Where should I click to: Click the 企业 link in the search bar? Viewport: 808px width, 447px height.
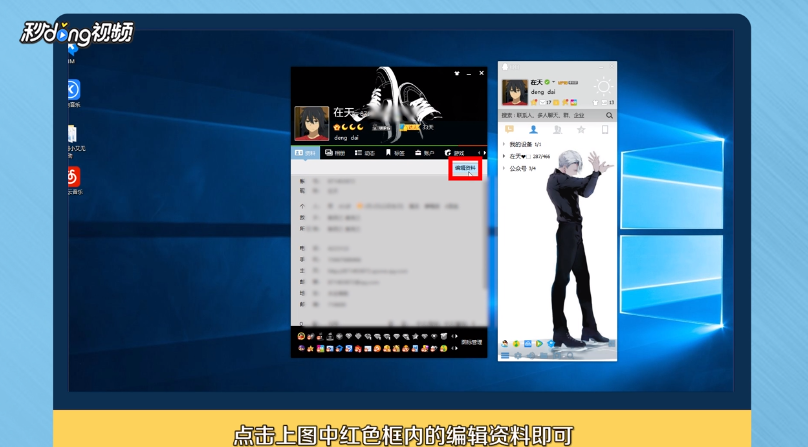pyautogui.click(x=579, y=115)
